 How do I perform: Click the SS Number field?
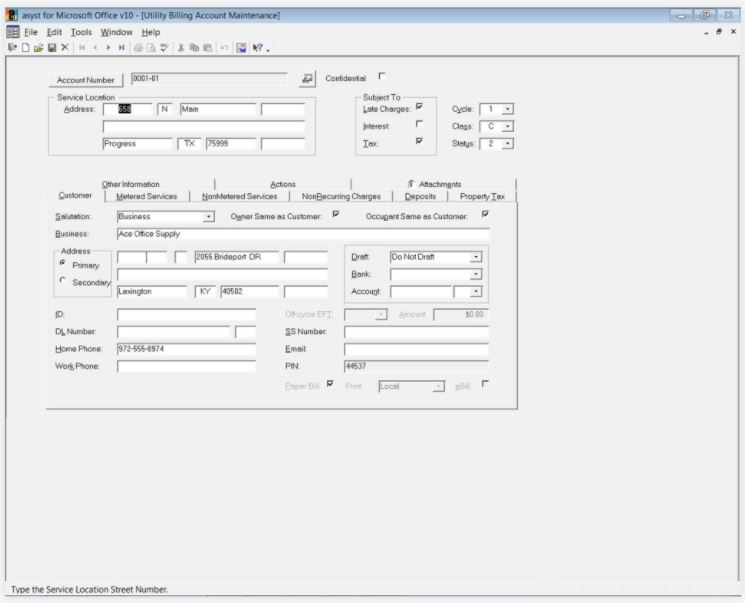pos(416,332)
